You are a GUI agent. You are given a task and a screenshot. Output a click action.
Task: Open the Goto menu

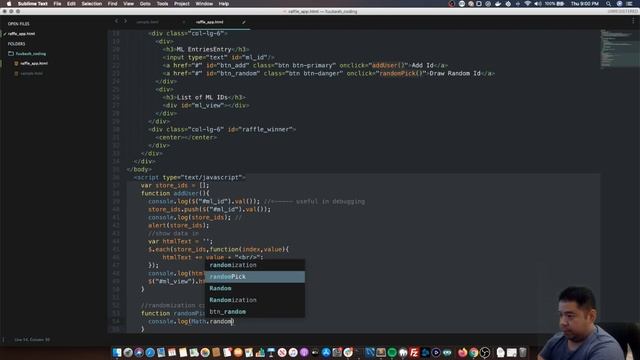click(x=145, y=4)
